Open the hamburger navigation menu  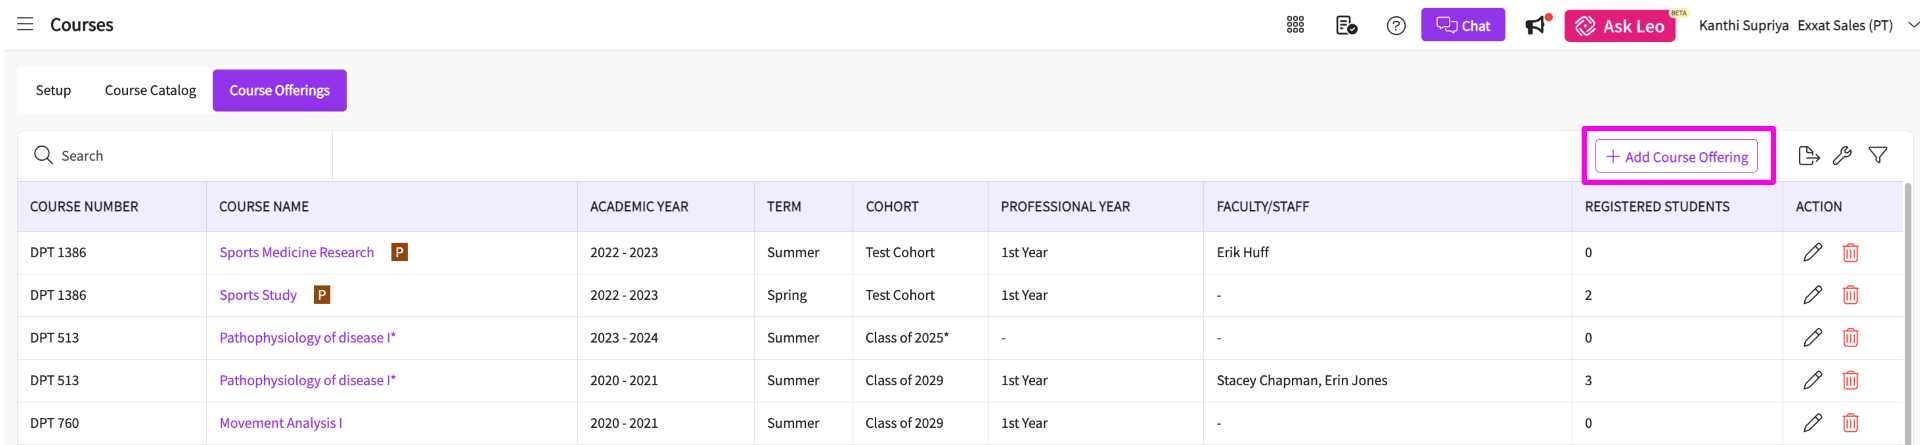25,24
